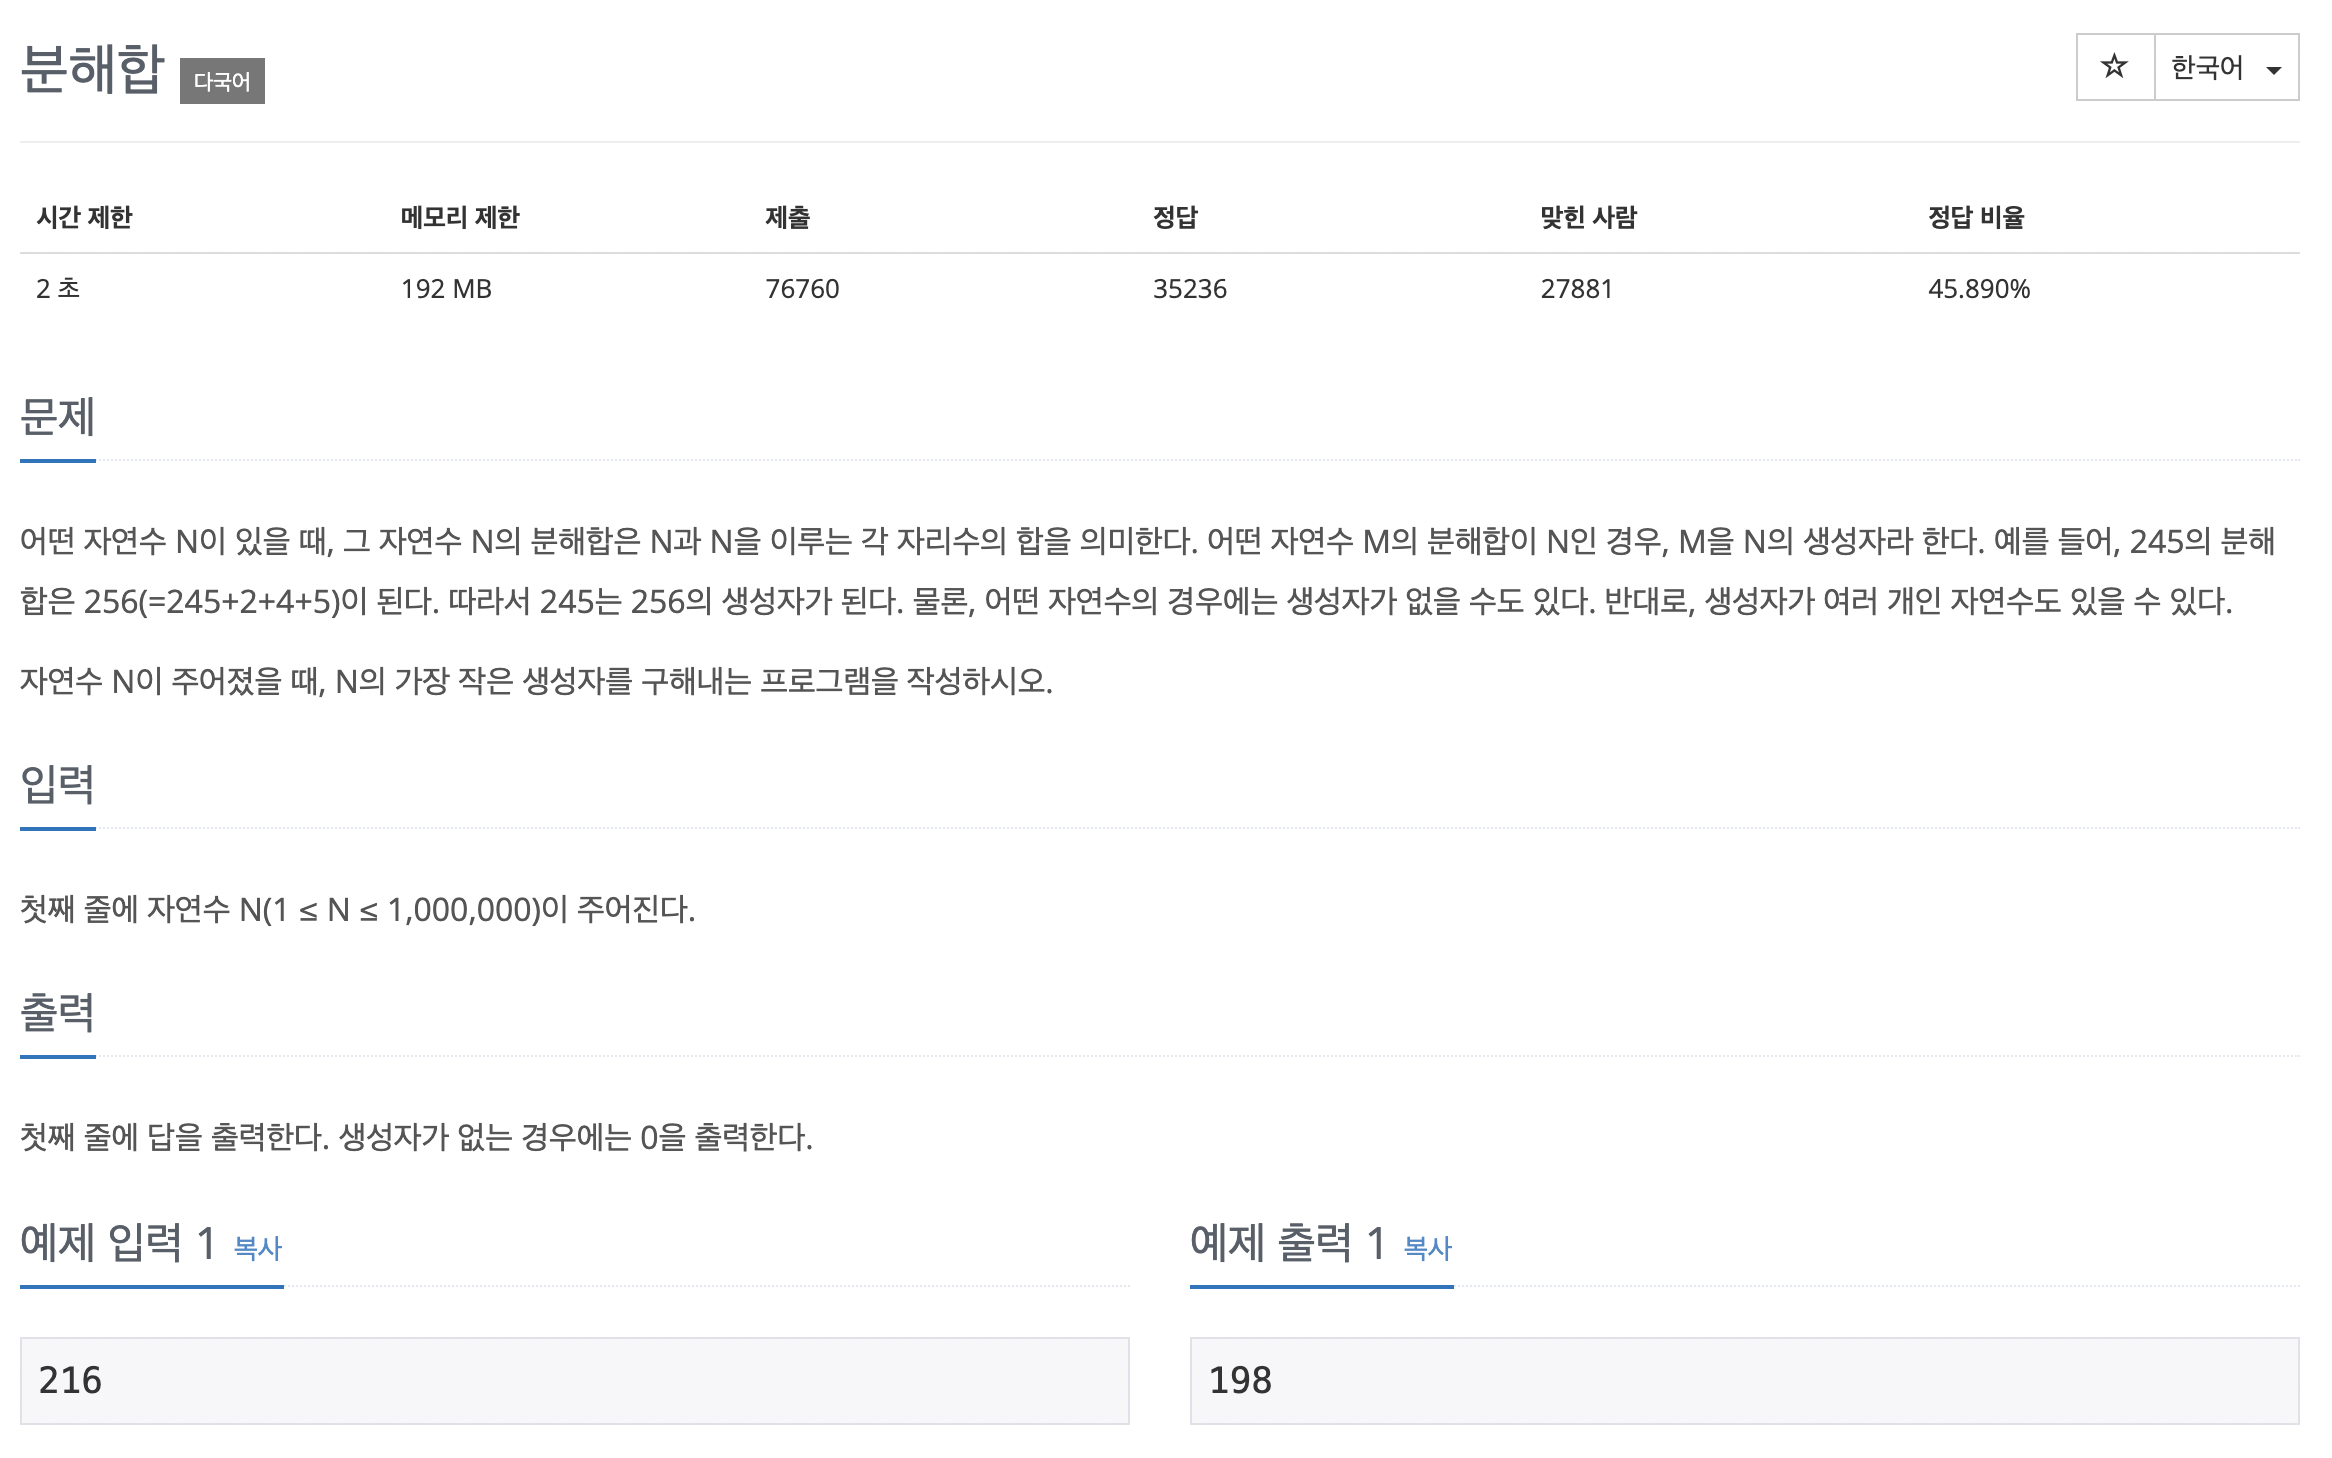Click the sample output box containing 198
Screen dimensions: 2332x1458
click(x=1743, y=1380)
